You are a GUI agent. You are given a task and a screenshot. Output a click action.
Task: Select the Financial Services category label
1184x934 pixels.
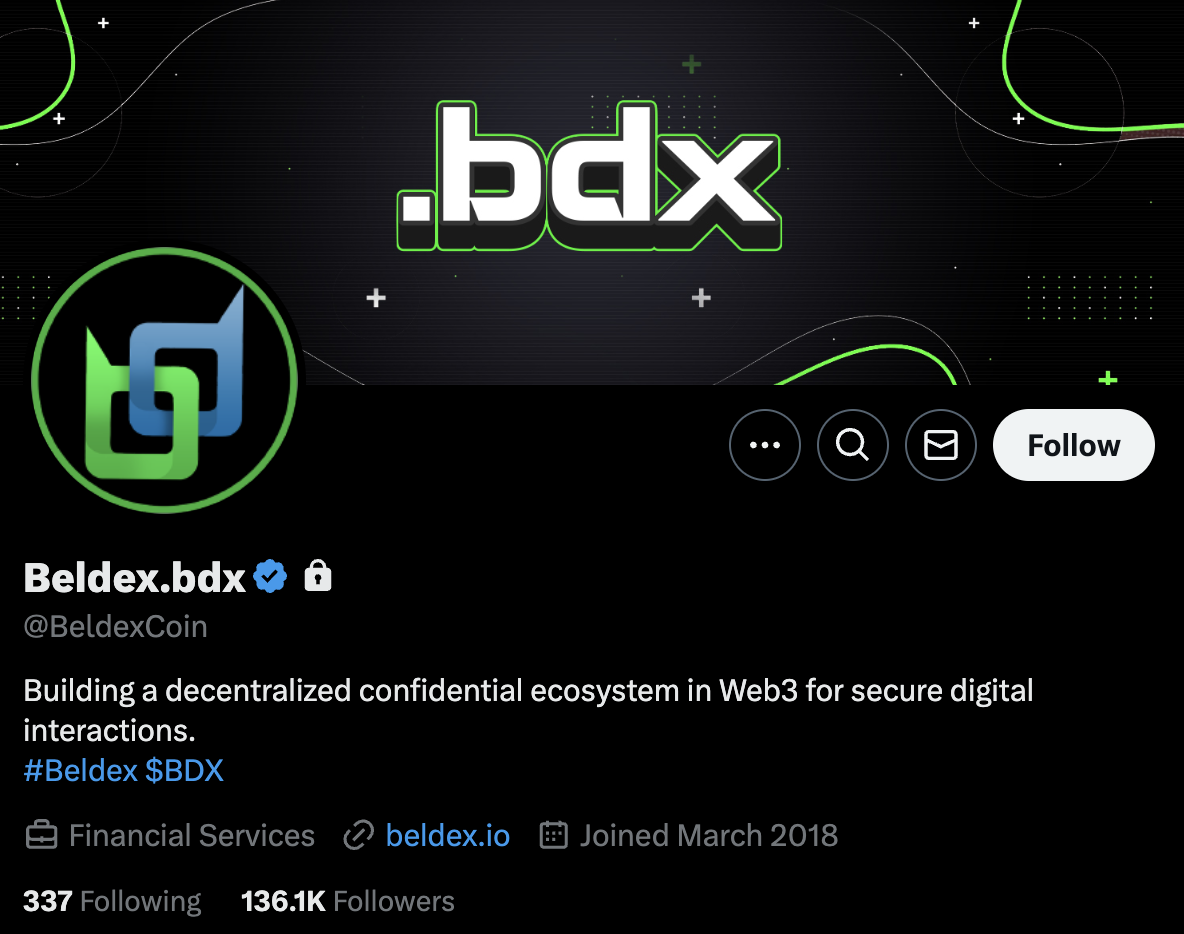(192, 836)
